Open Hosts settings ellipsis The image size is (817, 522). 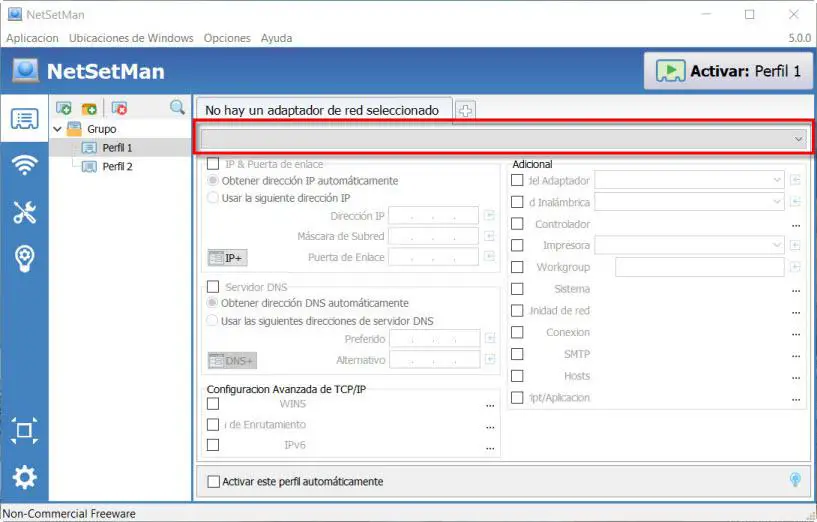pos(796,378)
